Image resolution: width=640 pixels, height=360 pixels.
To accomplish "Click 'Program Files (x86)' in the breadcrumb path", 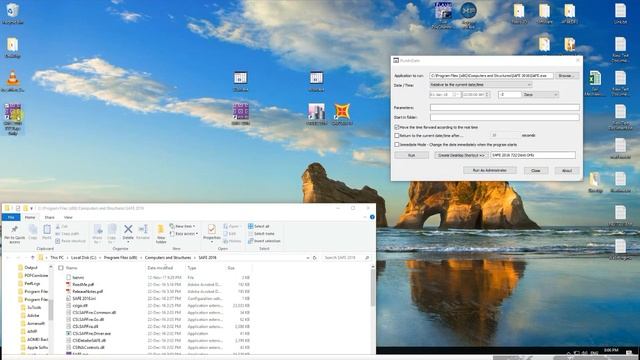I will coord(120,258).
